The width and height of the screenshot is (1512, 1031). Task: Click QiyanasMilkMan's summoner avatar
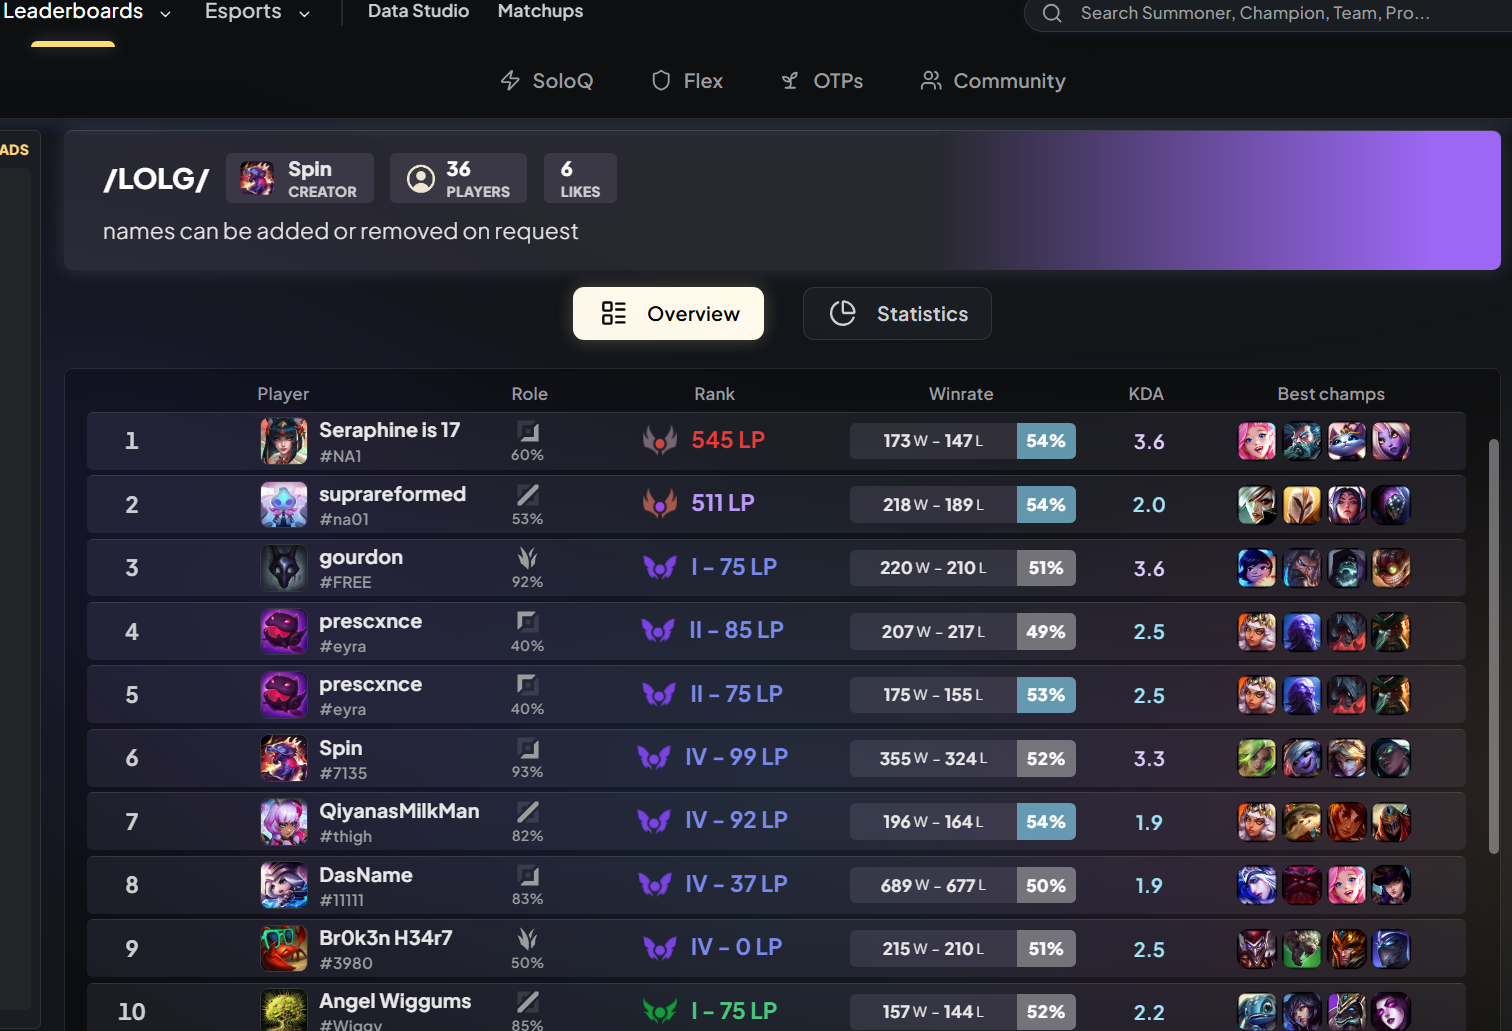(284, 822)
